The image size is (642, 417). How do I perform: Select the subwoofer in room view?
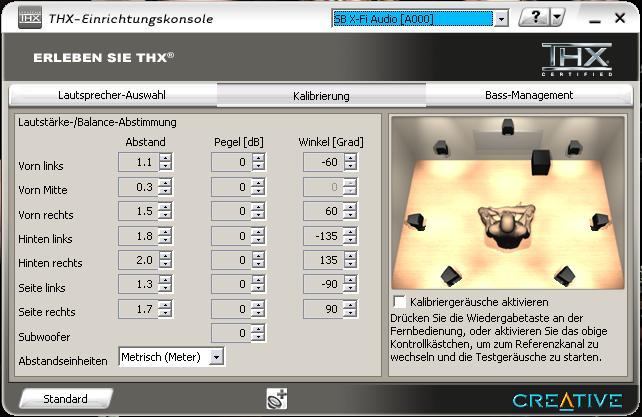(541, 162)
